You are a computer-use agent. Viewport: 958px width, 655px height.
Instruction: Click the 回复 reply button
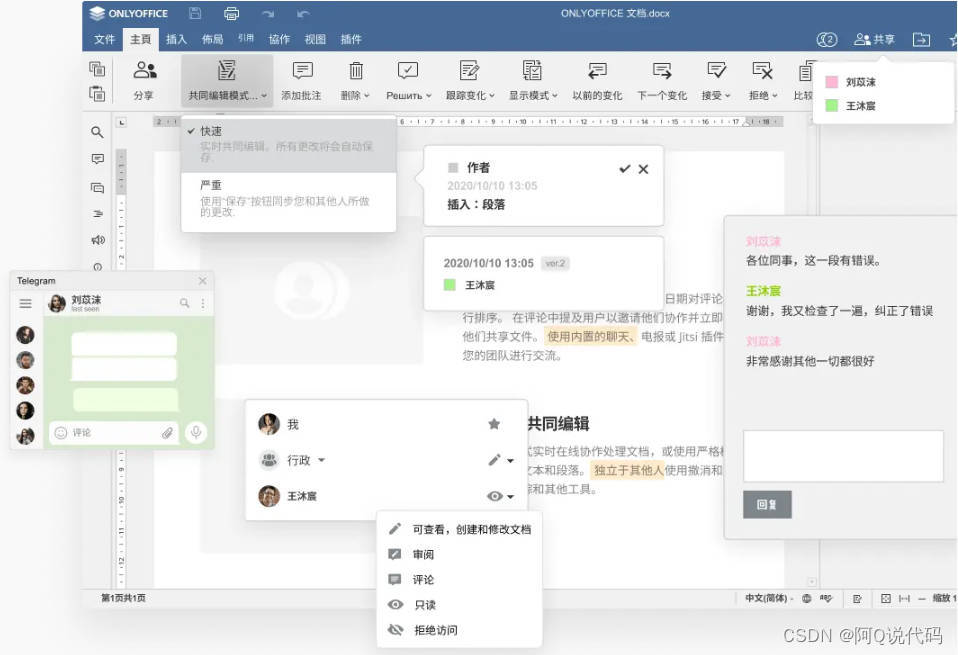point(767,505)
